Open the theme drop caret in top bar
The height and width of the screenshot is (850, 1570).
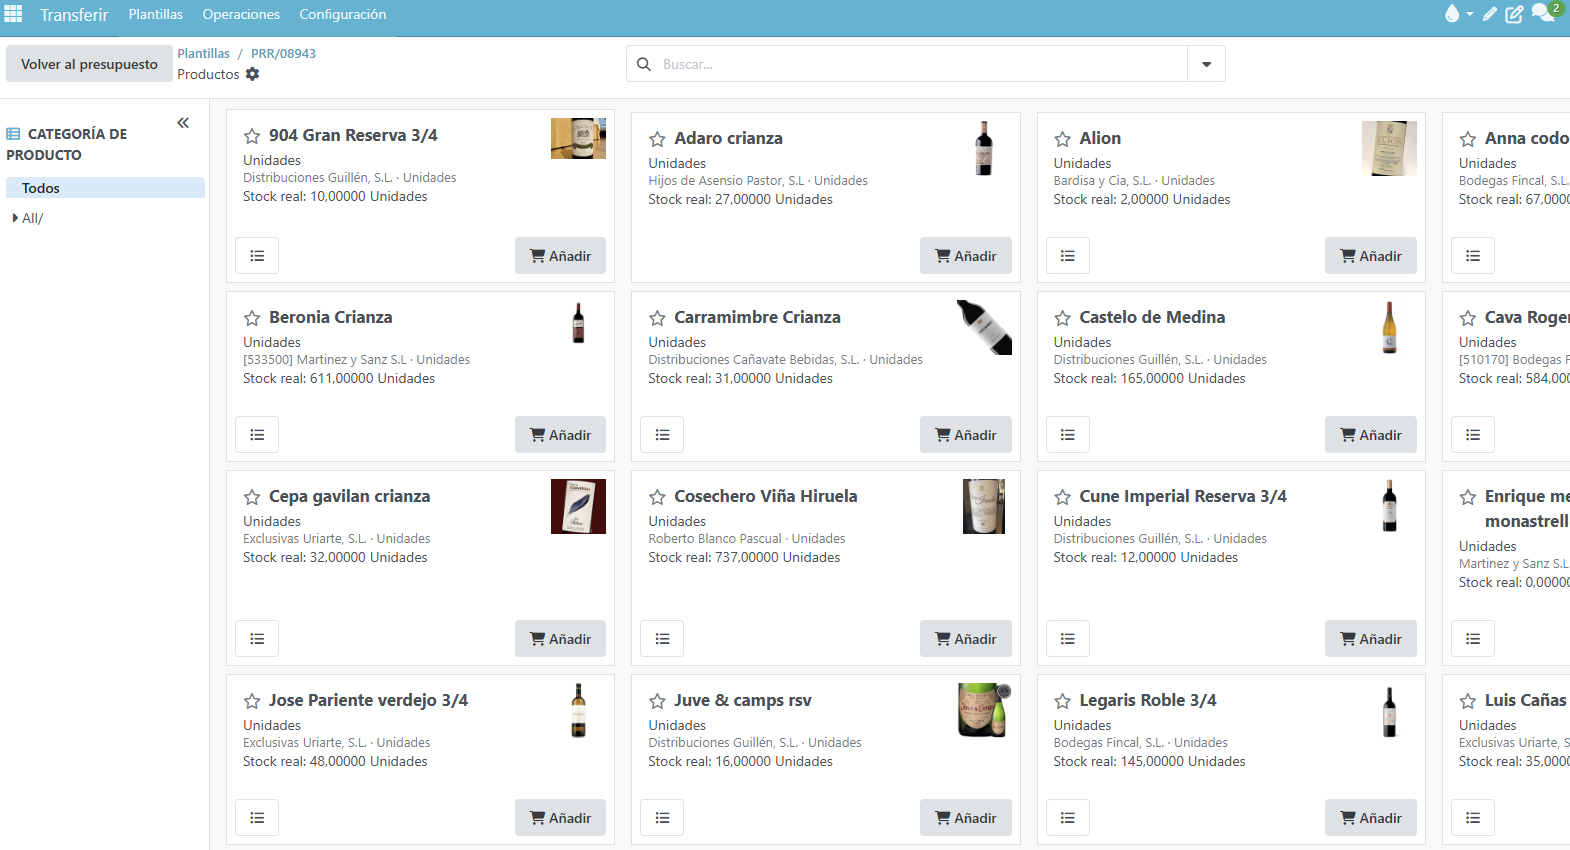pyautogui.click(x=1470, y=14)
